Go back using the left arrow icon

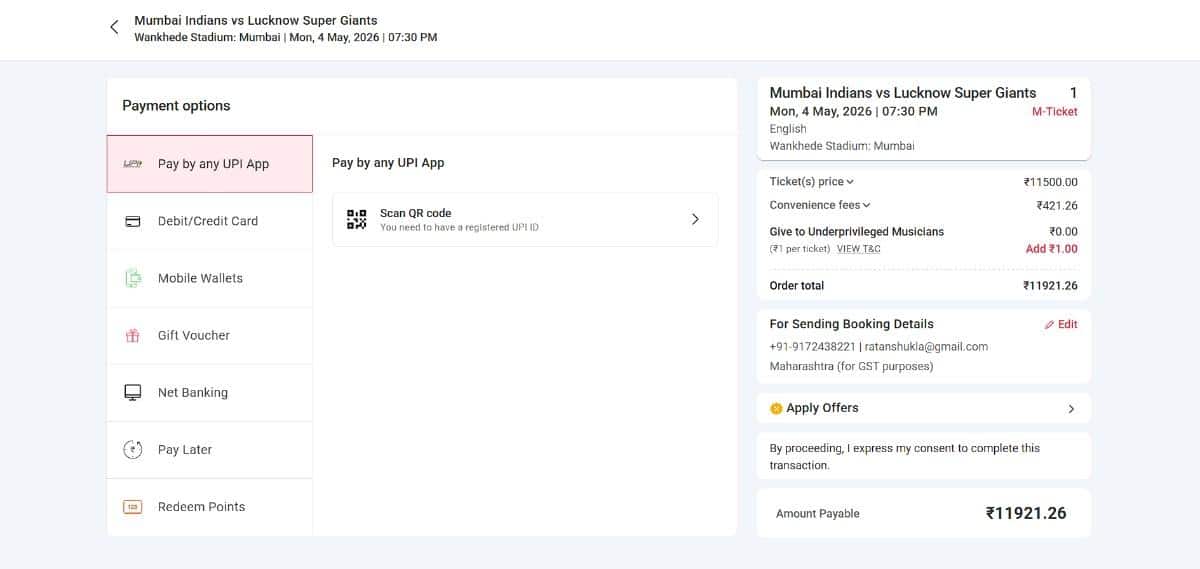coord(114,27)
